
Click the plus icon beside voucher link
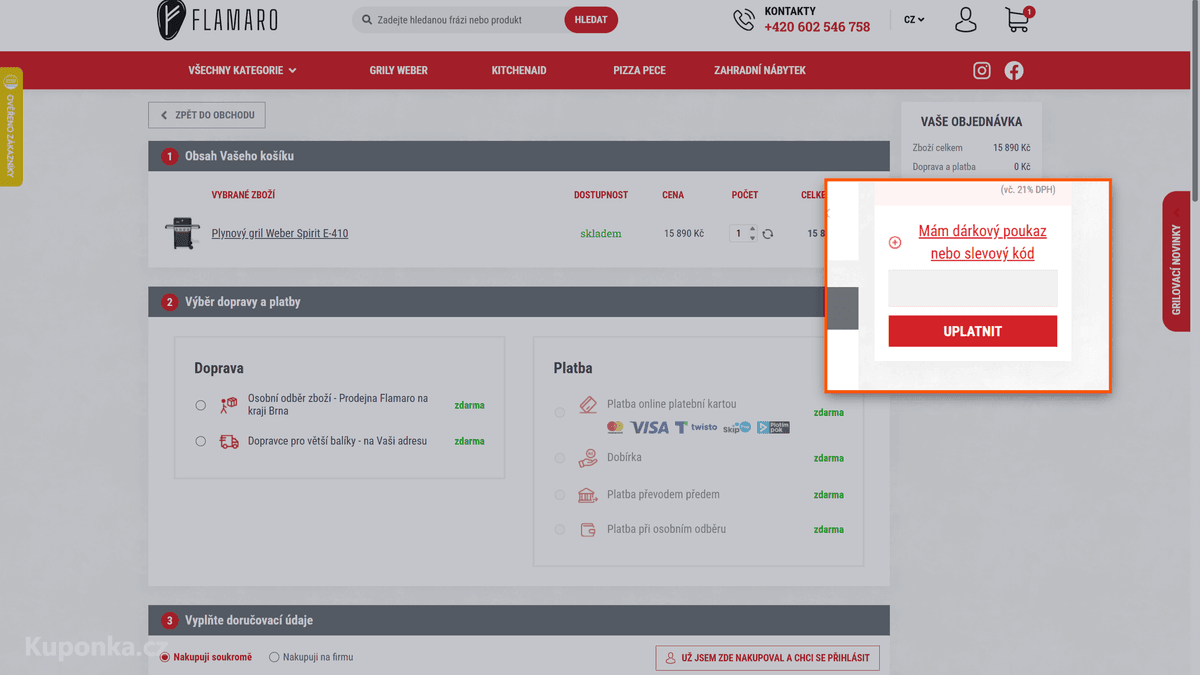click(x=895, y=242)
